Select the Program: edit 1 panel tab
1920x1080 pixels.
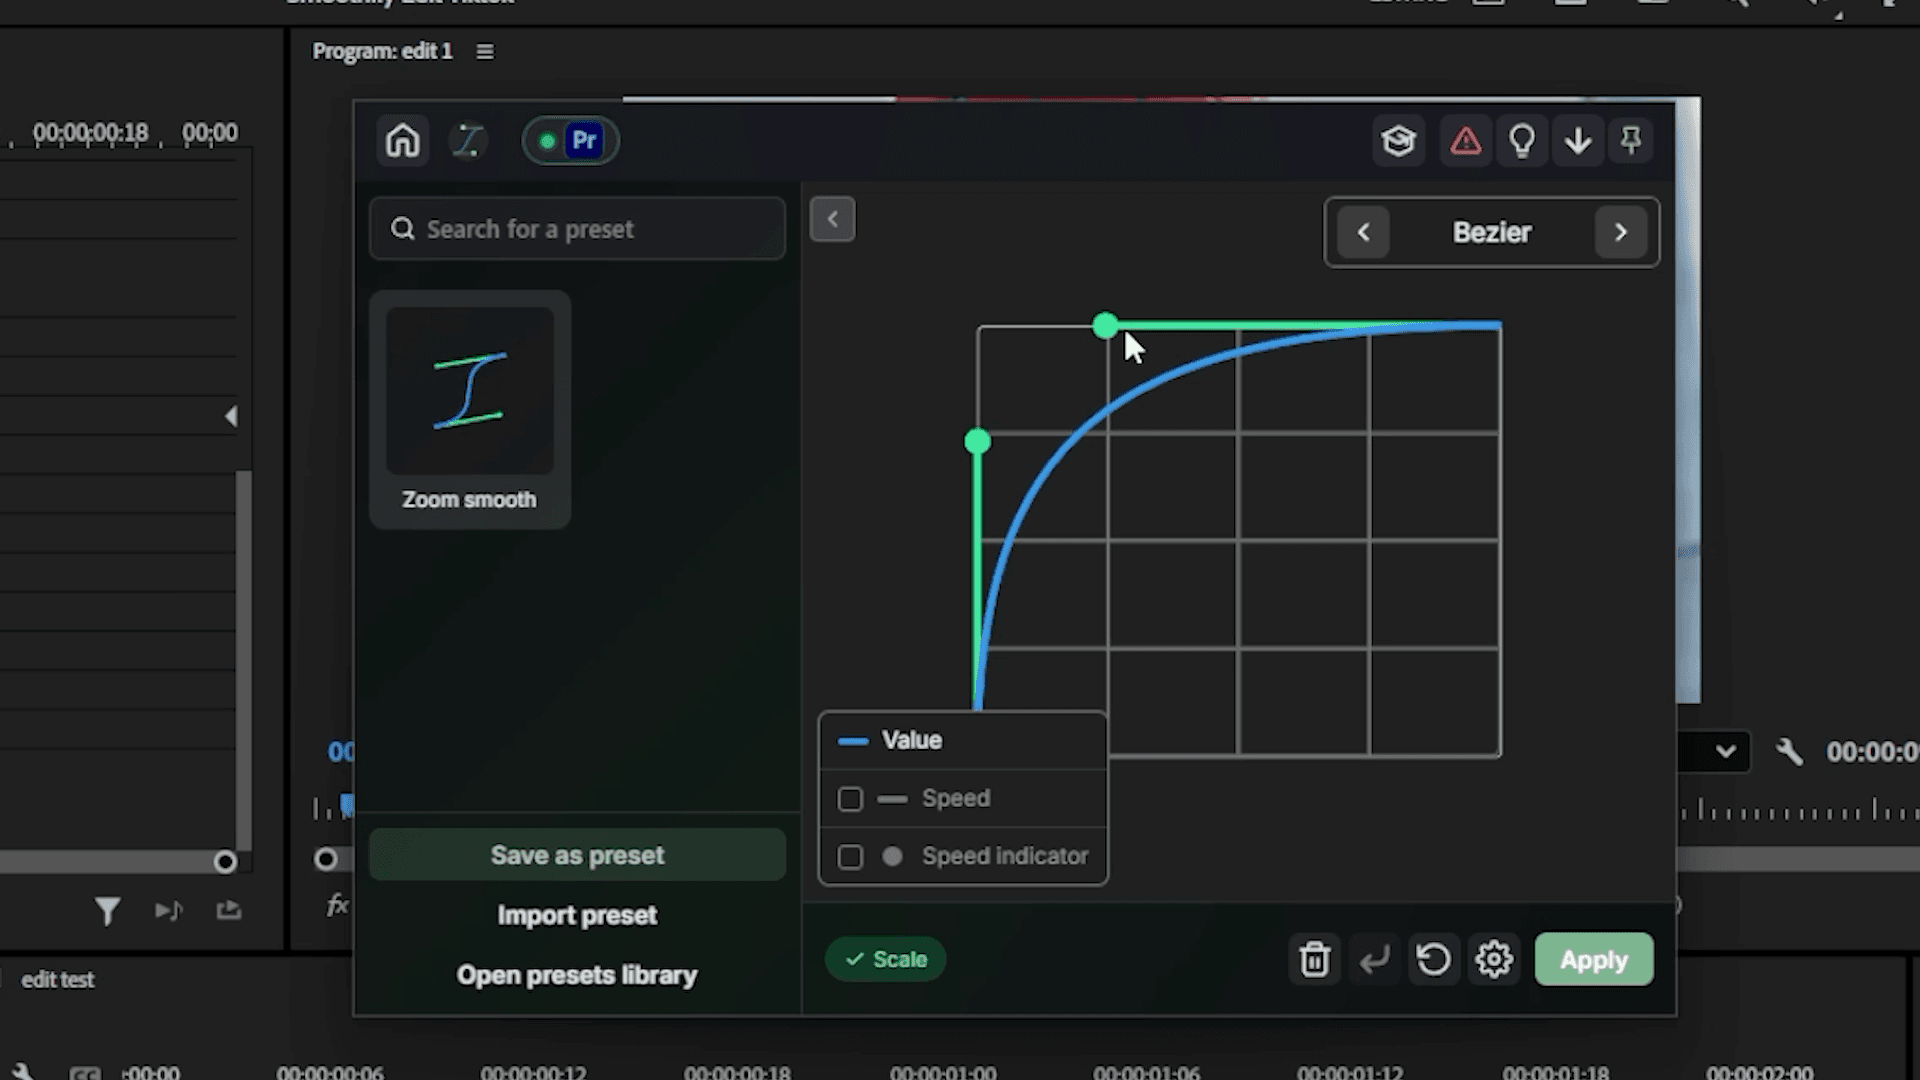pyautogui.click(x=382, y=51)
